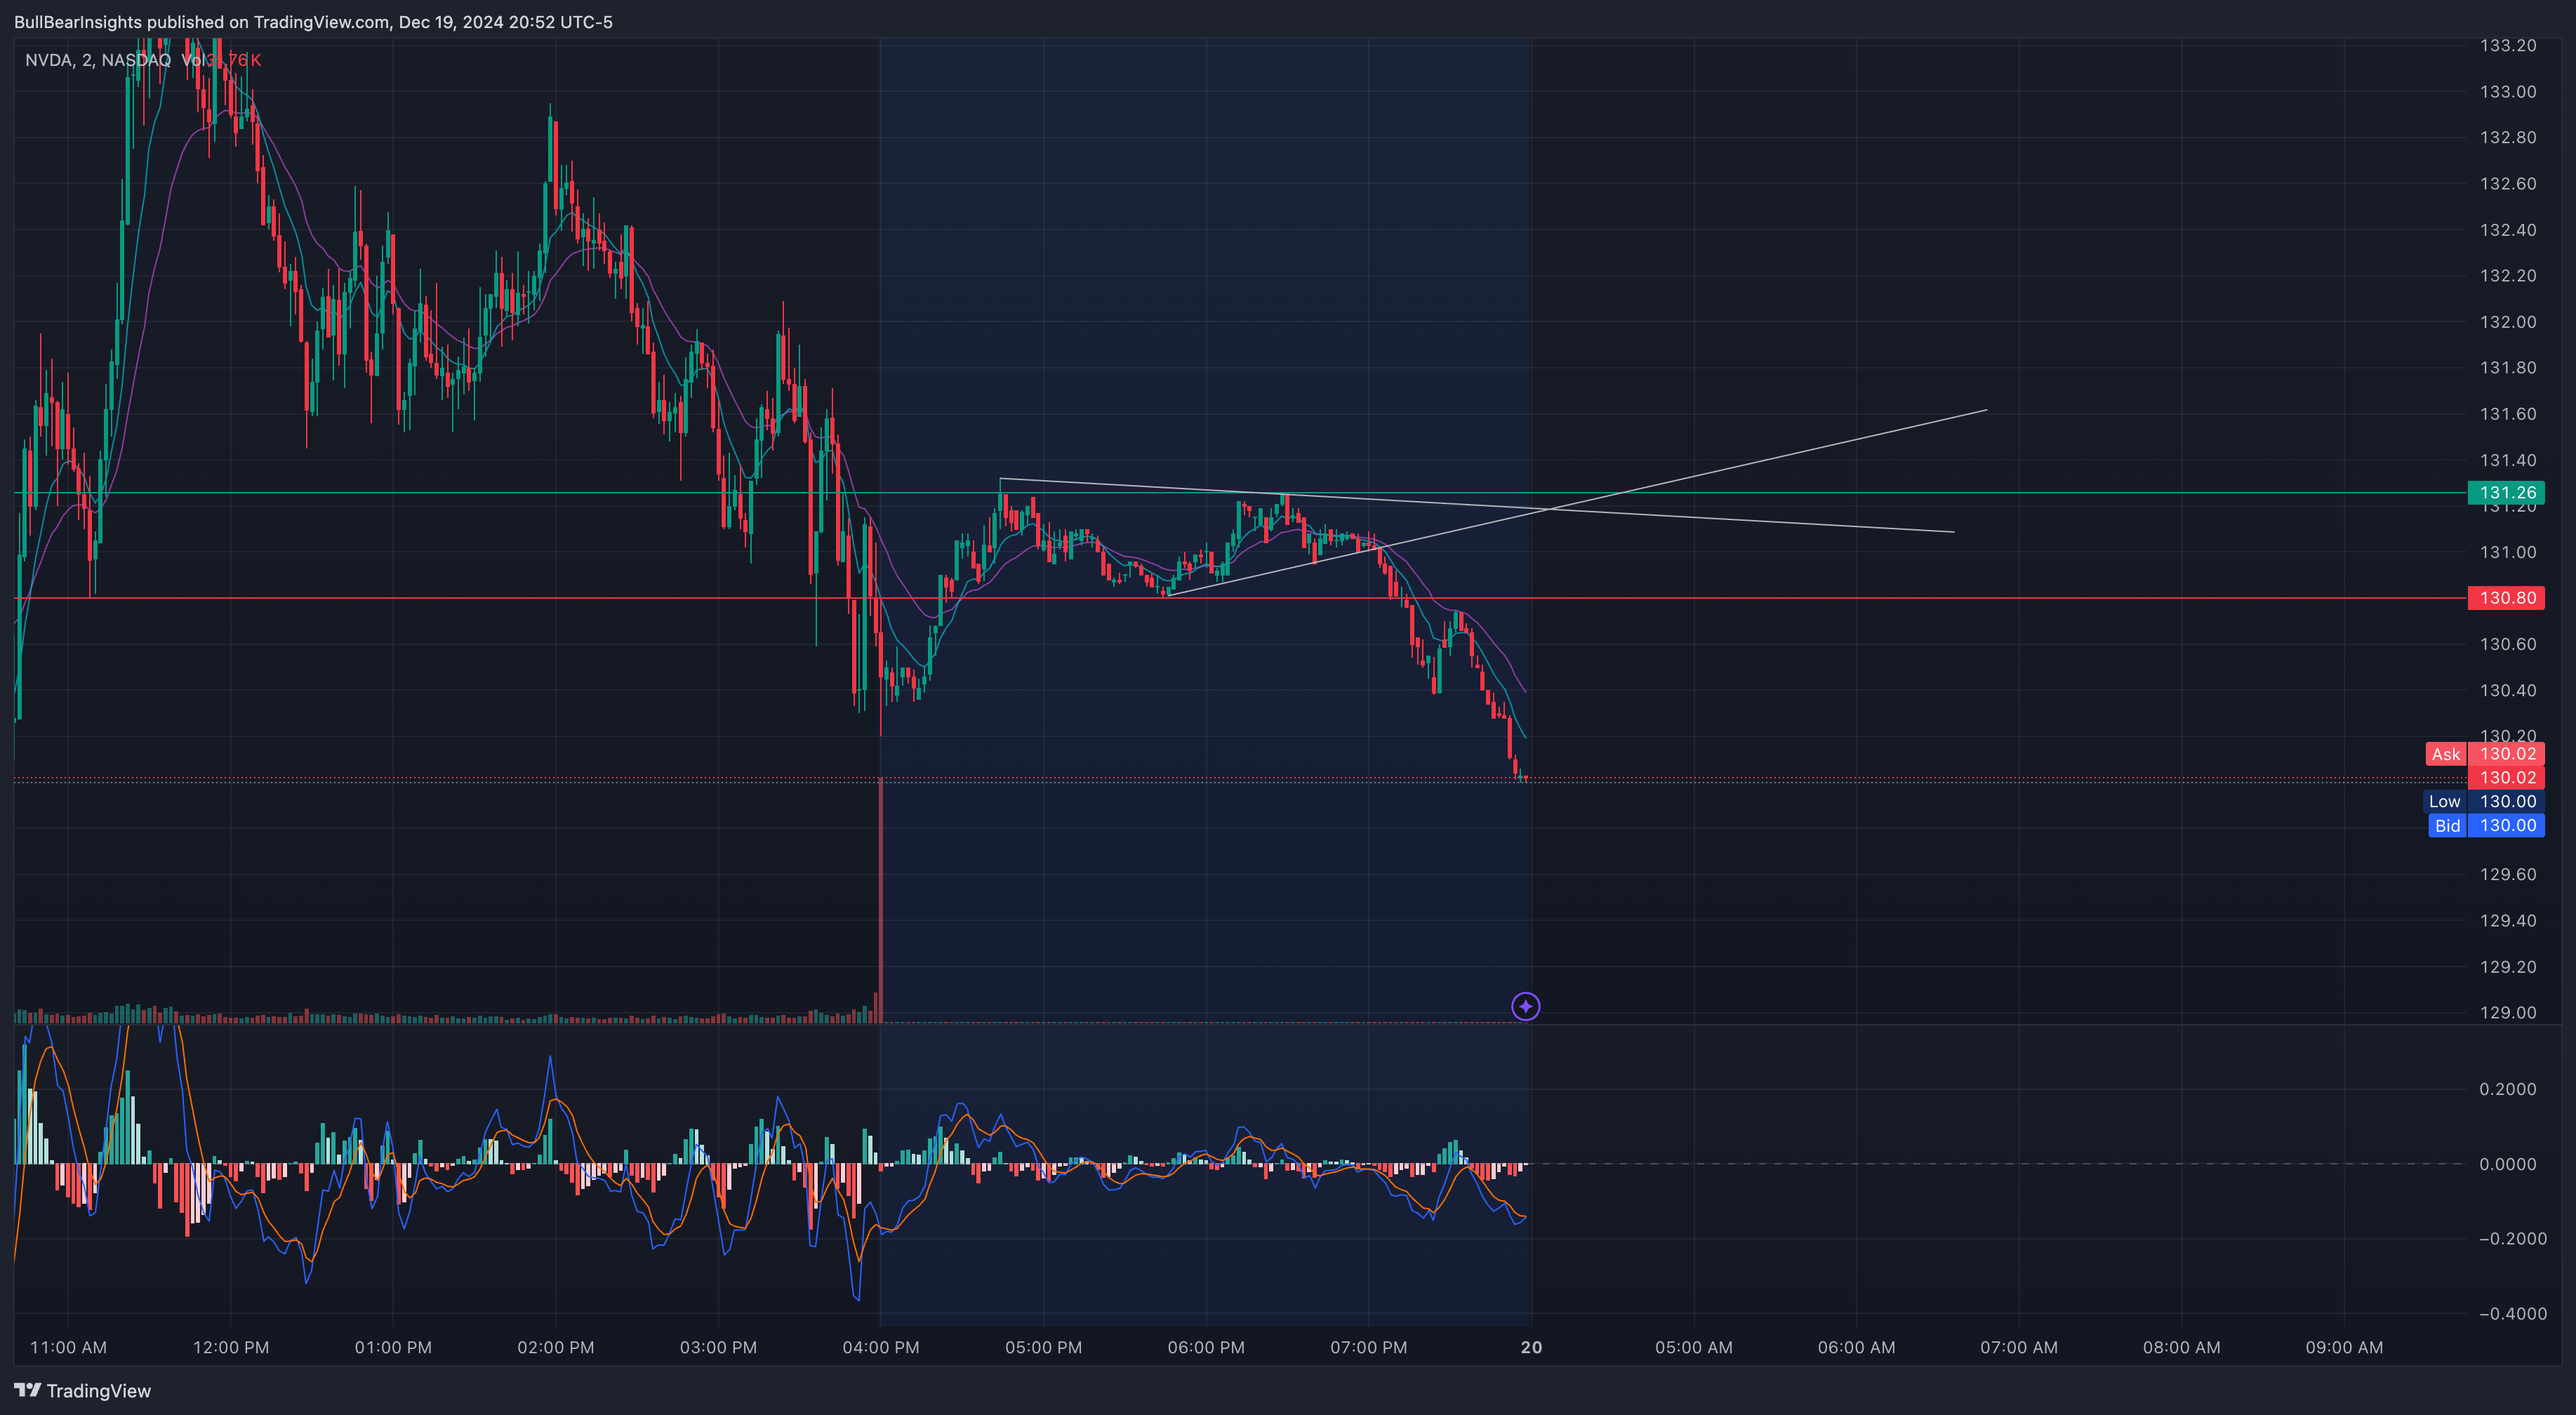Click the 05:00 PM time axis label
Screen dimensions: 2576x1415
tap(1043, 1347)
